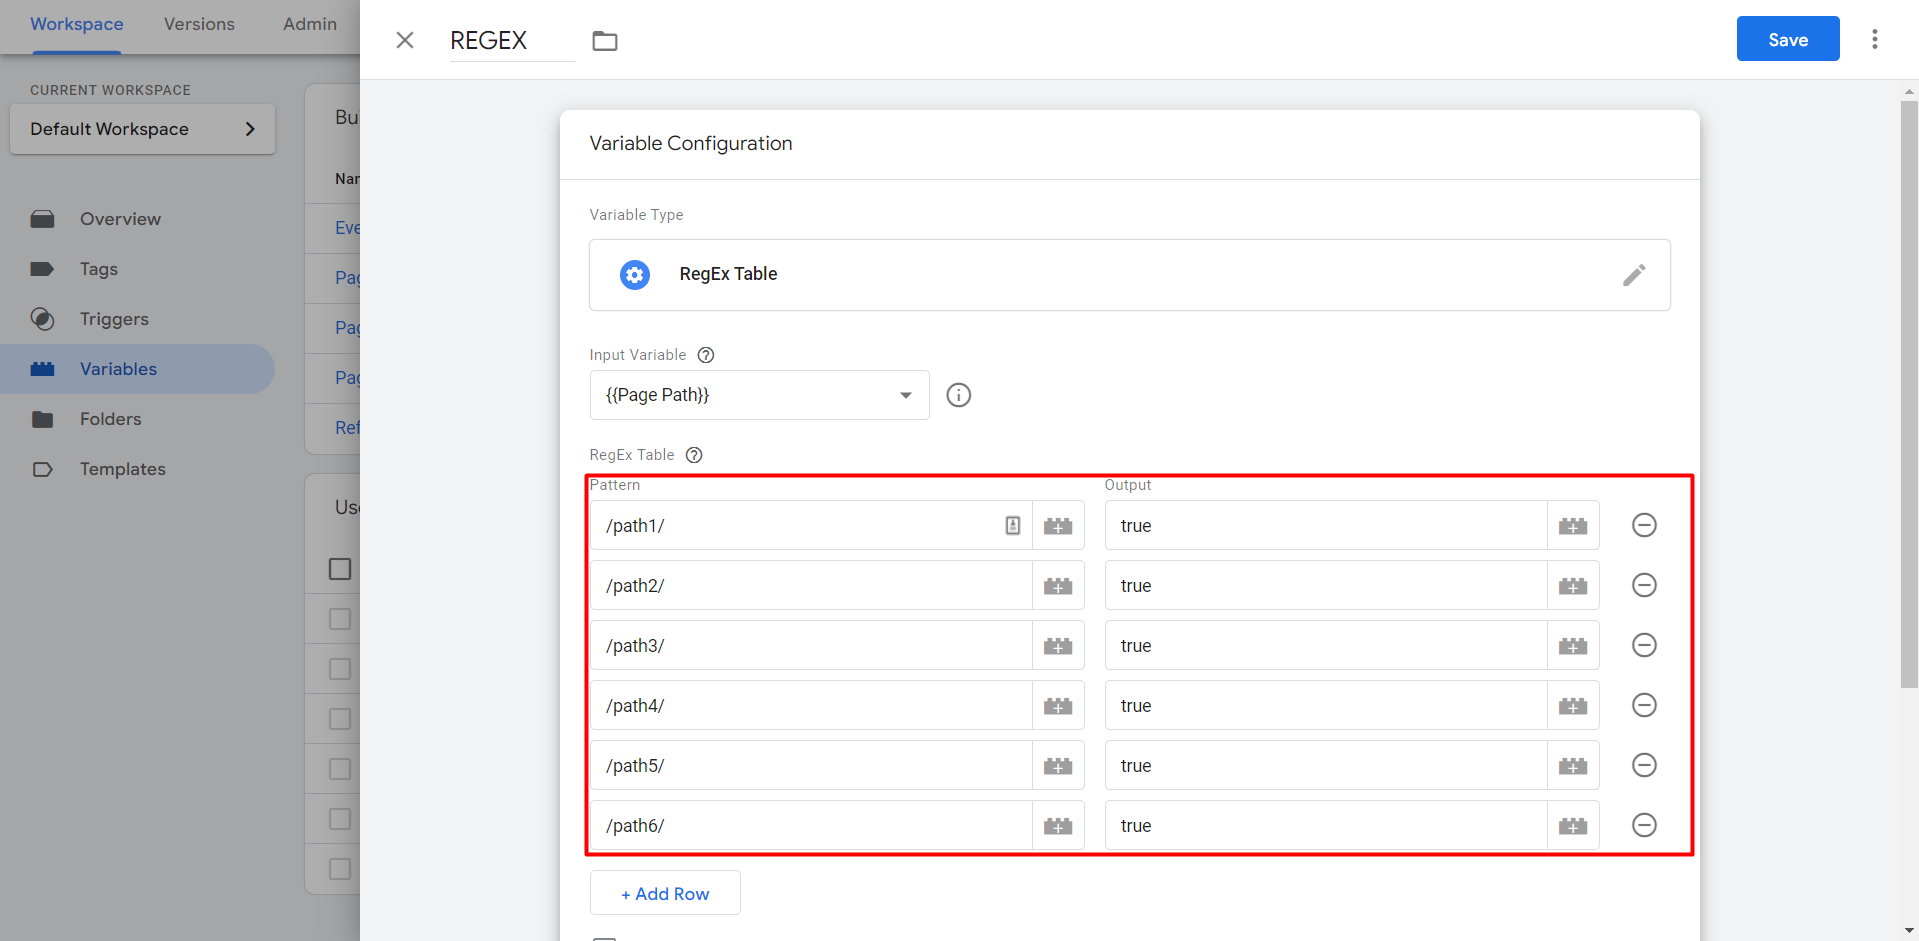Switch to the Workspace tab
The image size is (1919, 941).
point(77,24)
